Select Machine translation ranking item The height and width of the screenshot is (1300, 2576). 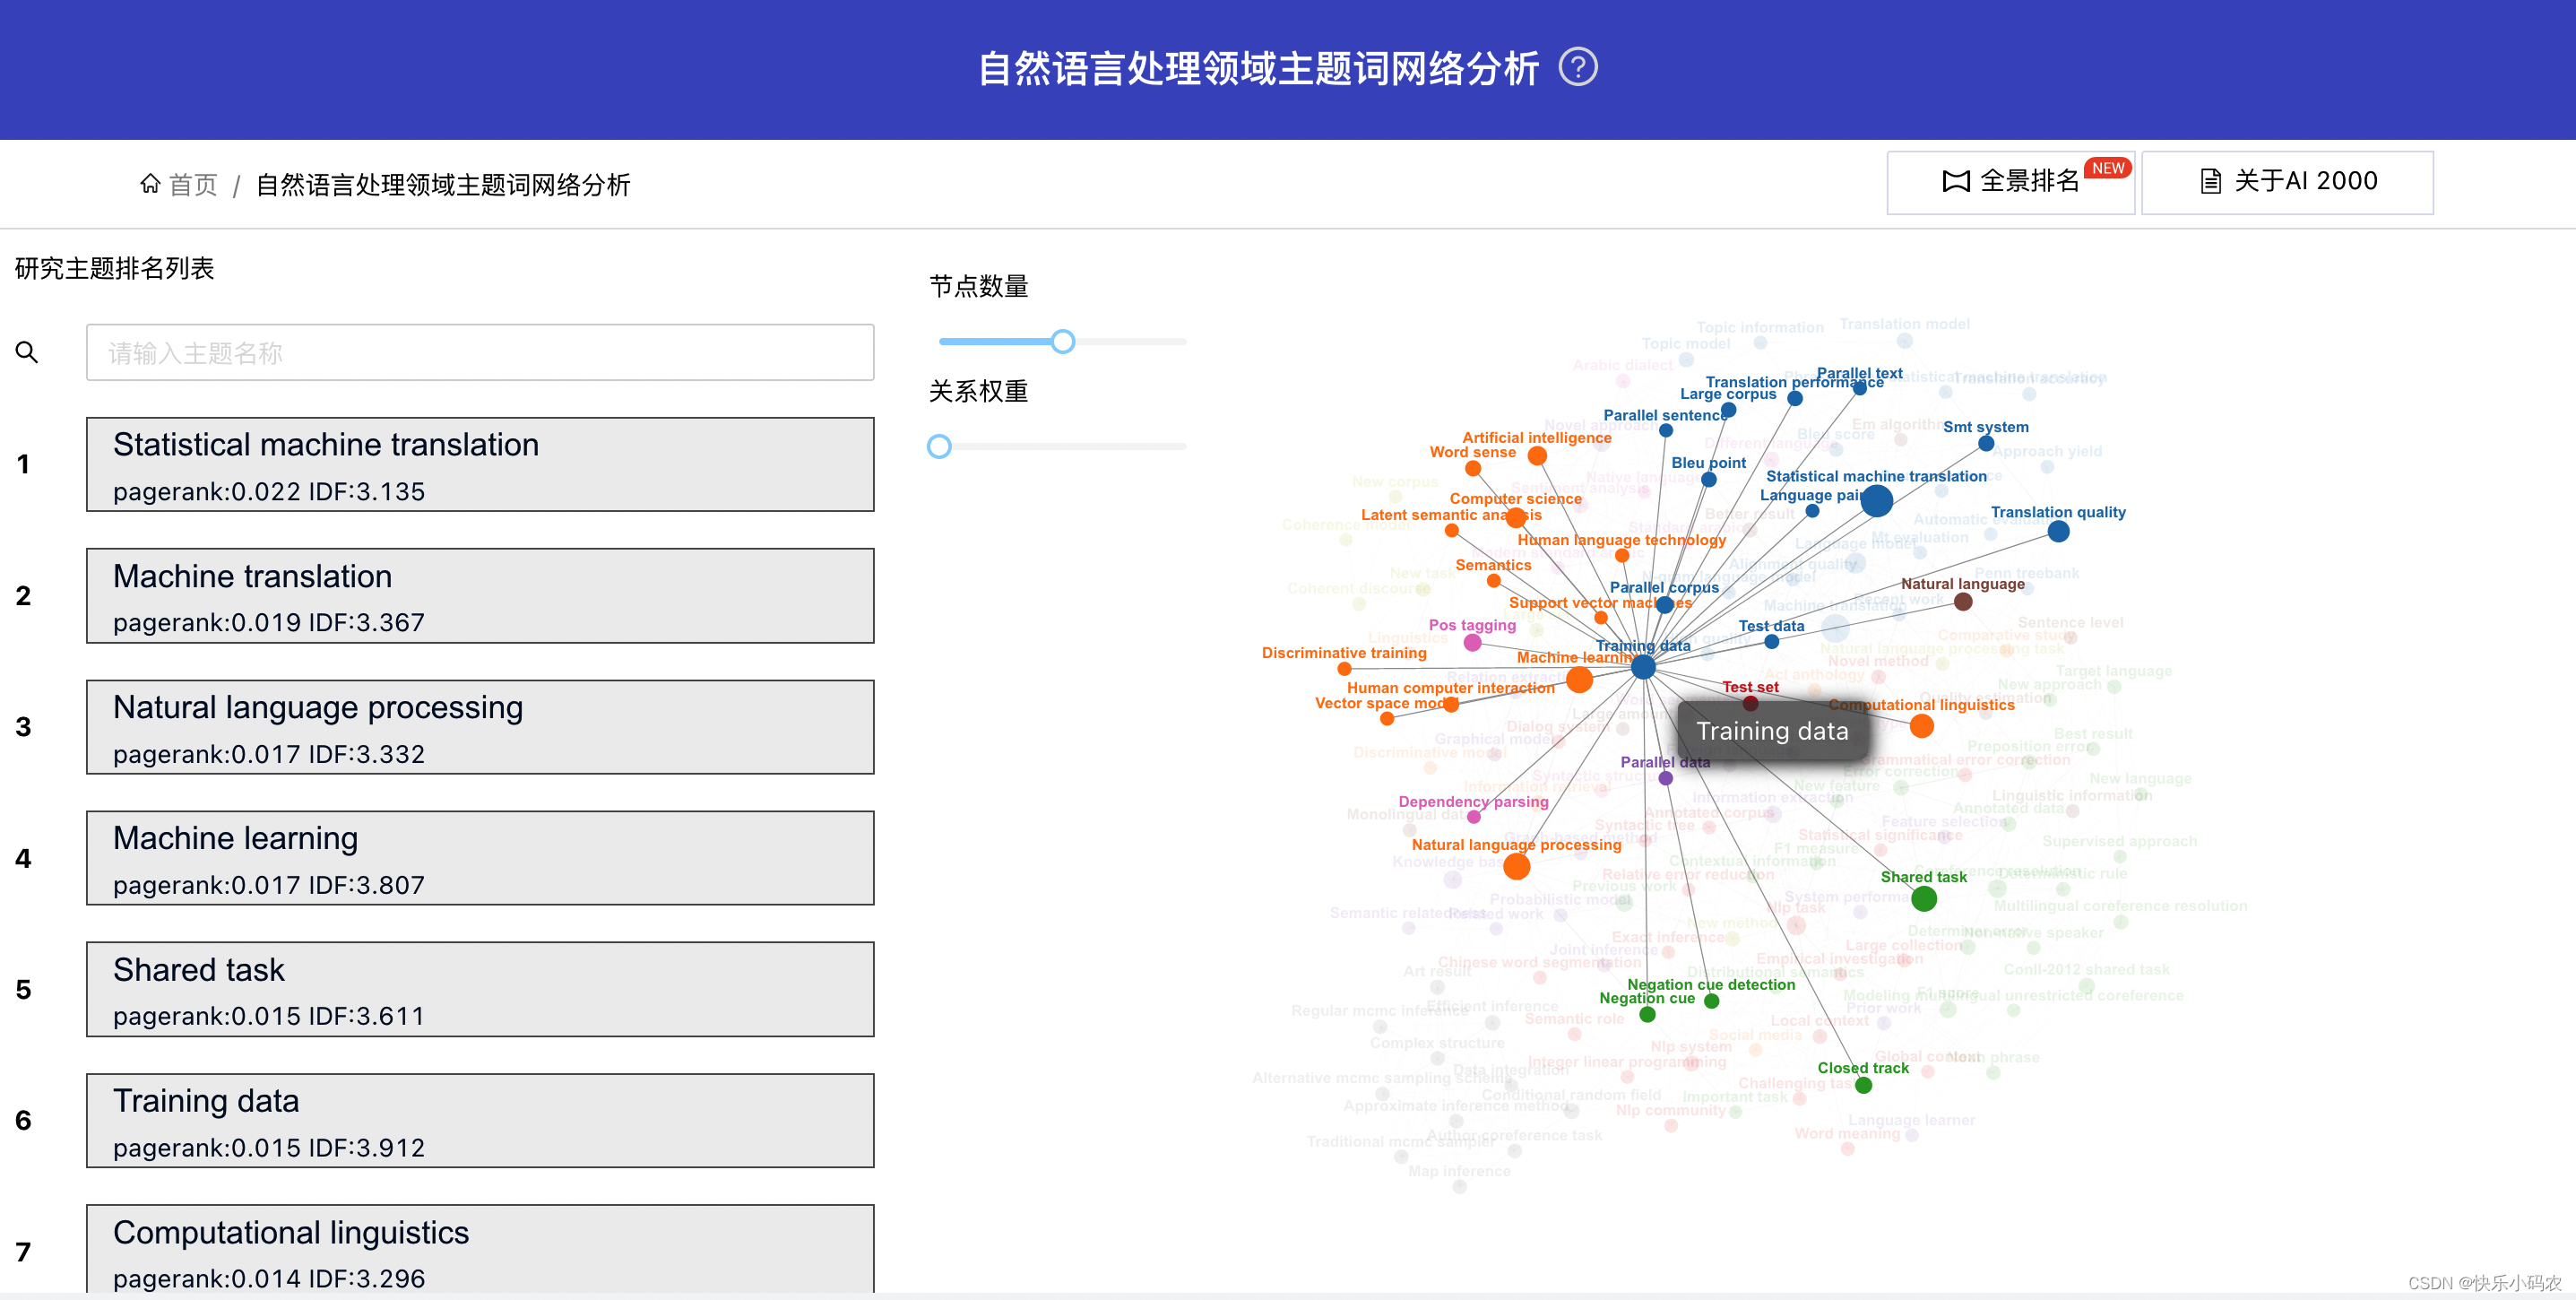(480, 596)
